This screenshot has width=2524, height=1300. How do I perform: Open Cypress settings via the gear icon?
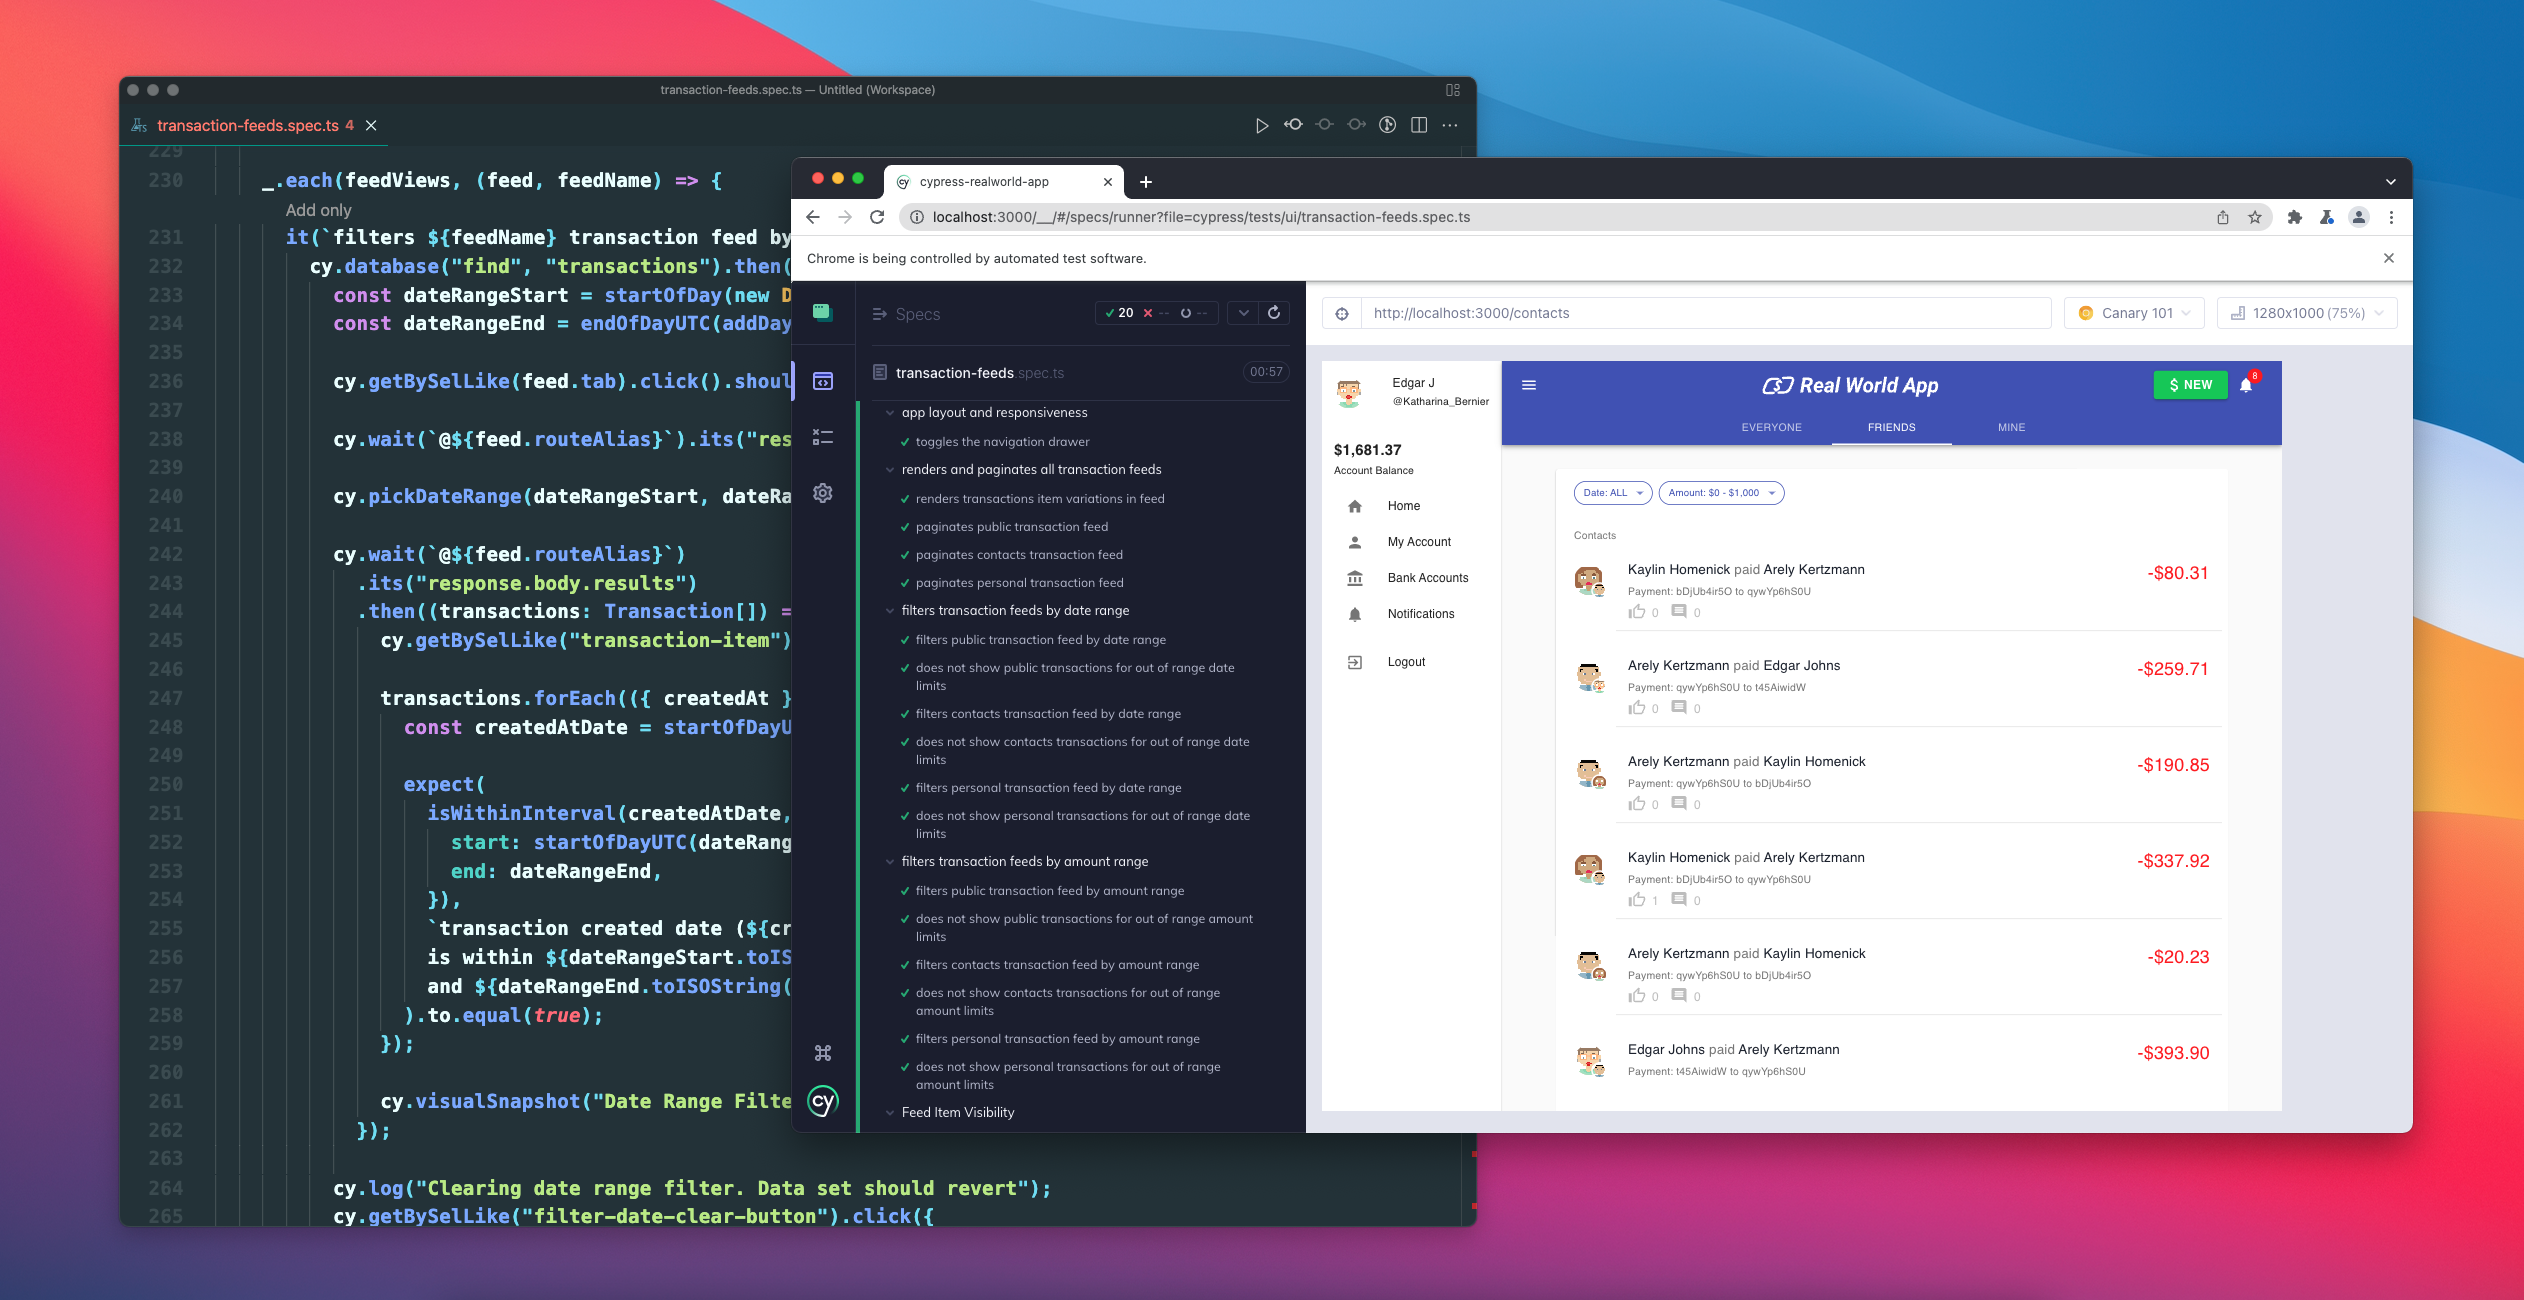pyautogui.click(x=823, y=493)
